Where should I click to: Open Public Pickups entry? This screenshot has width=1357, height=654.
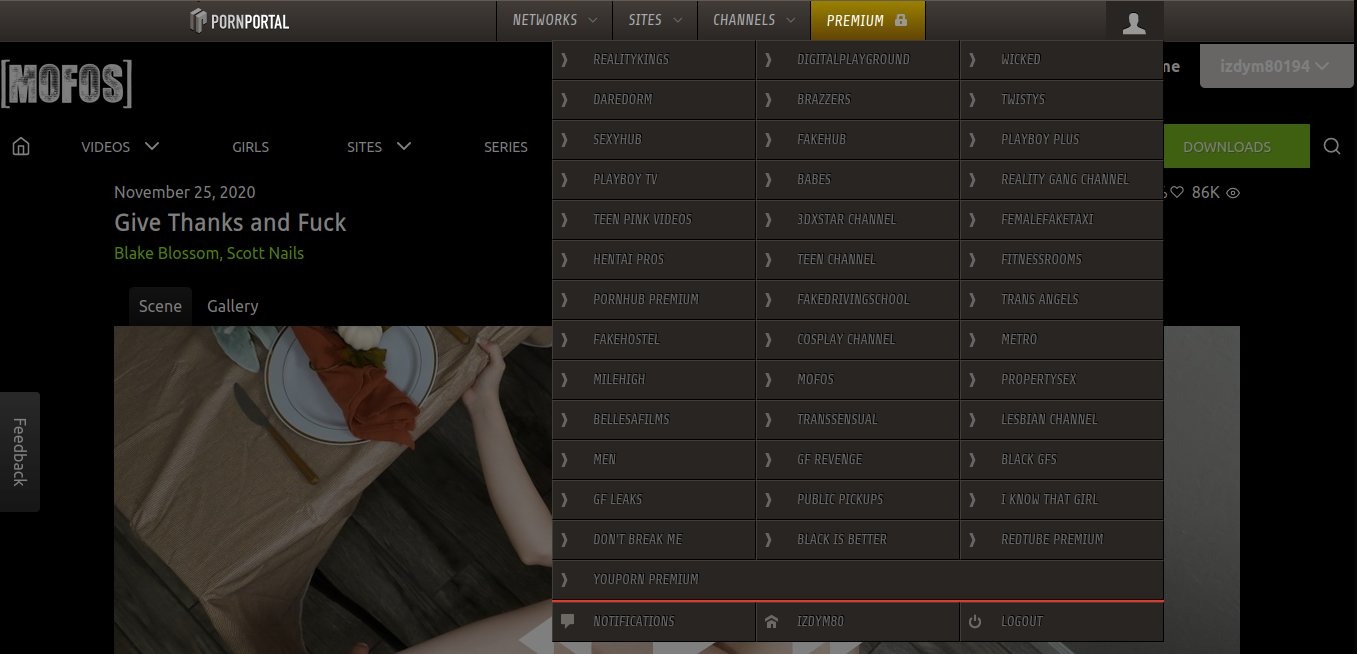(x=858, y=499)
